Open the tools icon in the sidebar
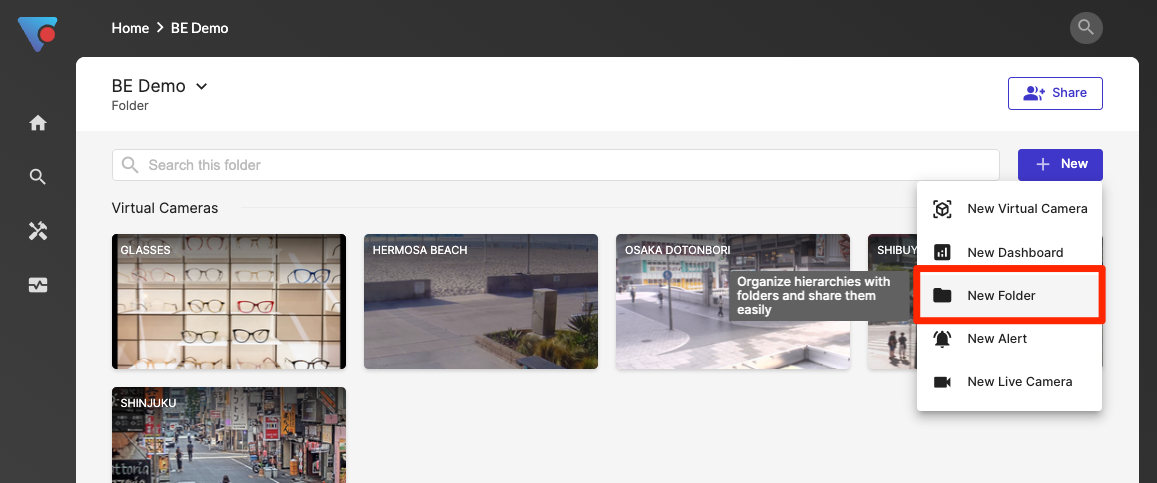This screenshot has width=1157, height=483. pos(38,231)
